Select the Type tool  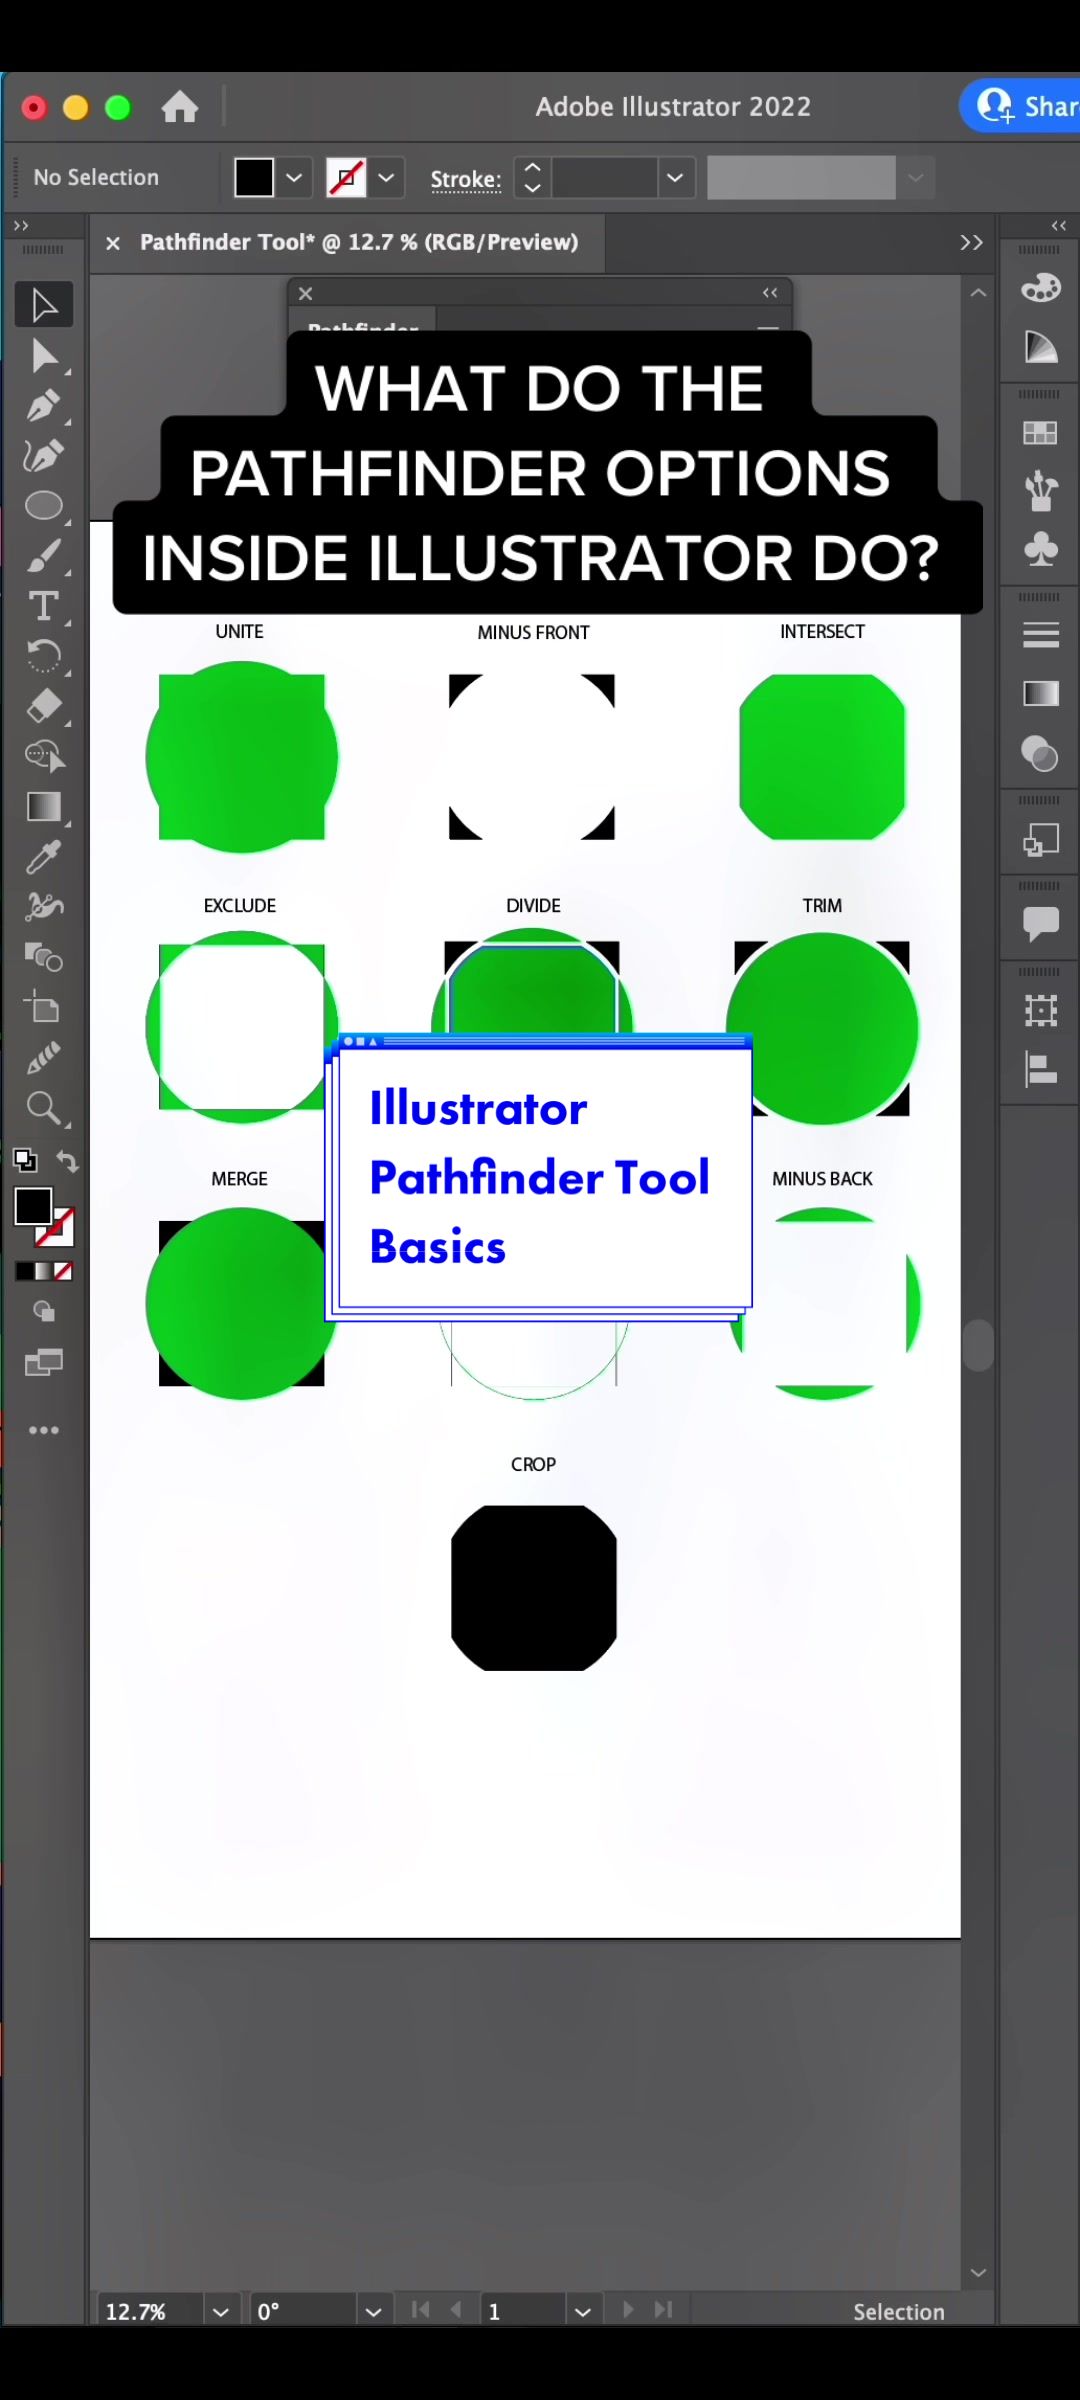(x=44, y=606)
